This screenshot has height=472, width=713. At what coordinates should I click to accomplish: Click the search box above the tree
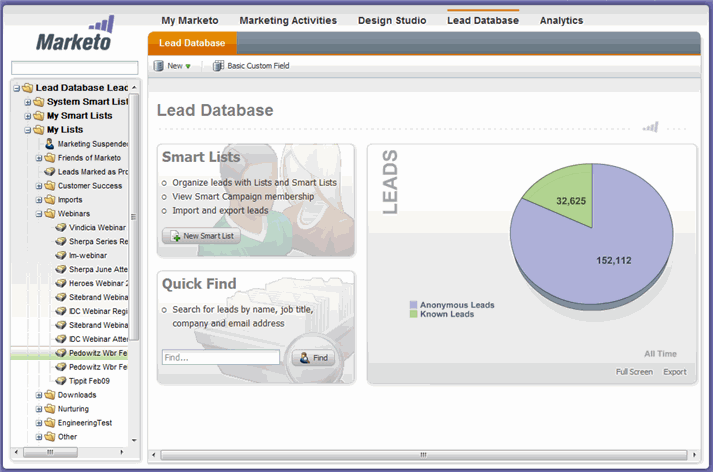point(75,68)
